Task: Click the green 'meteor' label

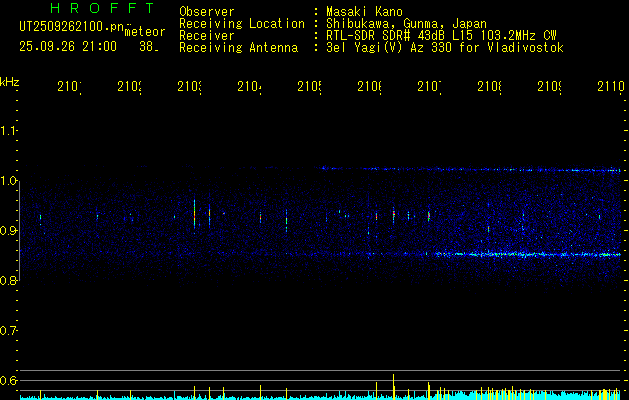Action: point(145,32)
